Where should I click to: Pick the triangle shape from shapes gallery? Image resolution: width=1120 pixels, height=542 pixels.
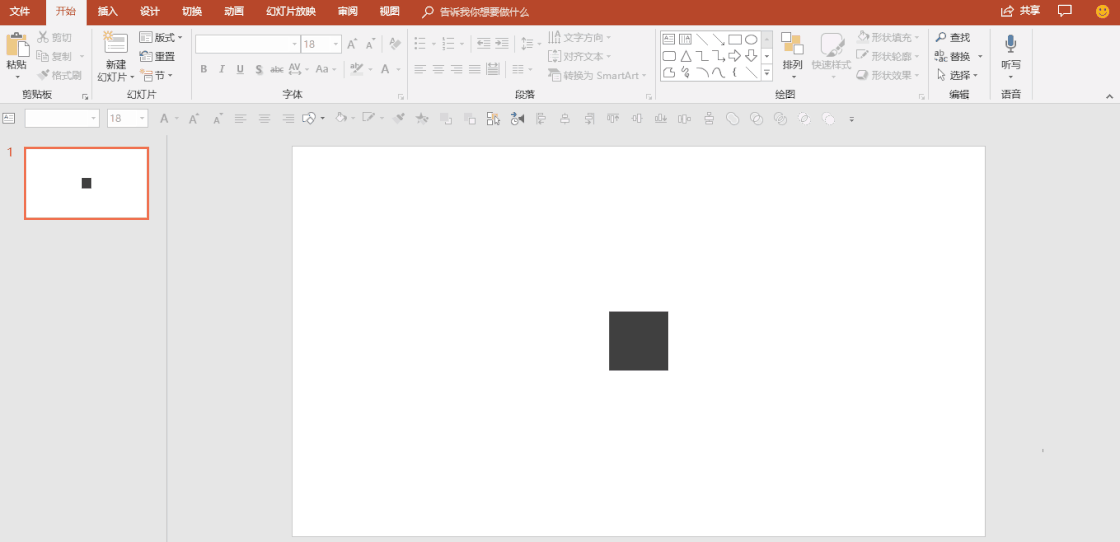[x=686, y=56]
